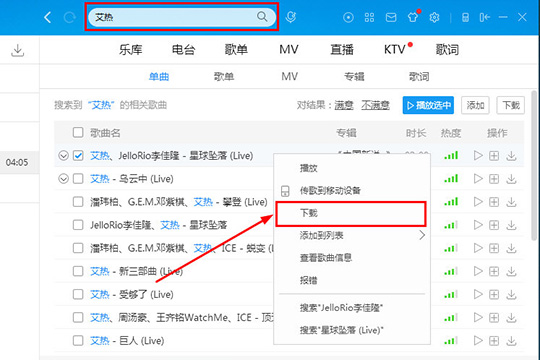Viewport: 540px width, 360px height.
Task: Uncheck the 星球坠落 (Live) row checkbox
Action: tap(78, 156)
